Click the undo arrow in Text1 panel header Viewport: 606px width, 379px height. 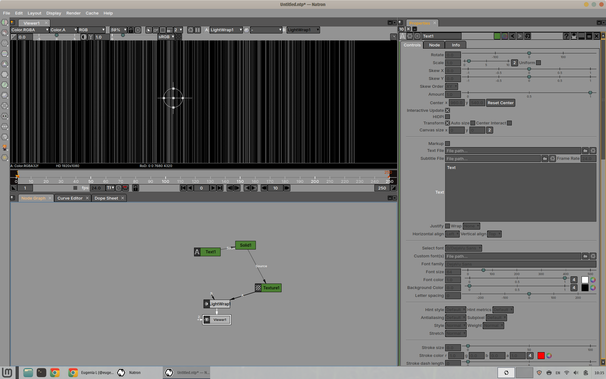pyautogui.click(x=512, y=36)
